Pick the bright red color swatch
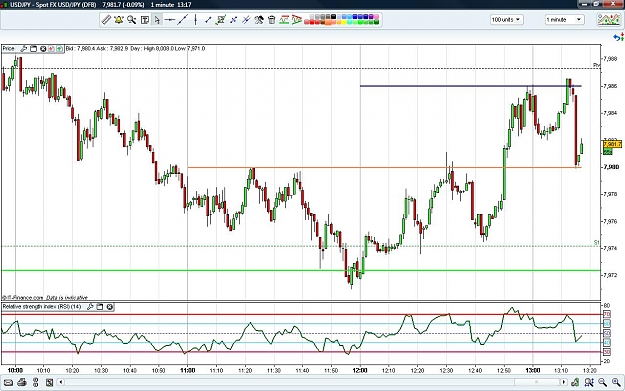 click(312, 22)
